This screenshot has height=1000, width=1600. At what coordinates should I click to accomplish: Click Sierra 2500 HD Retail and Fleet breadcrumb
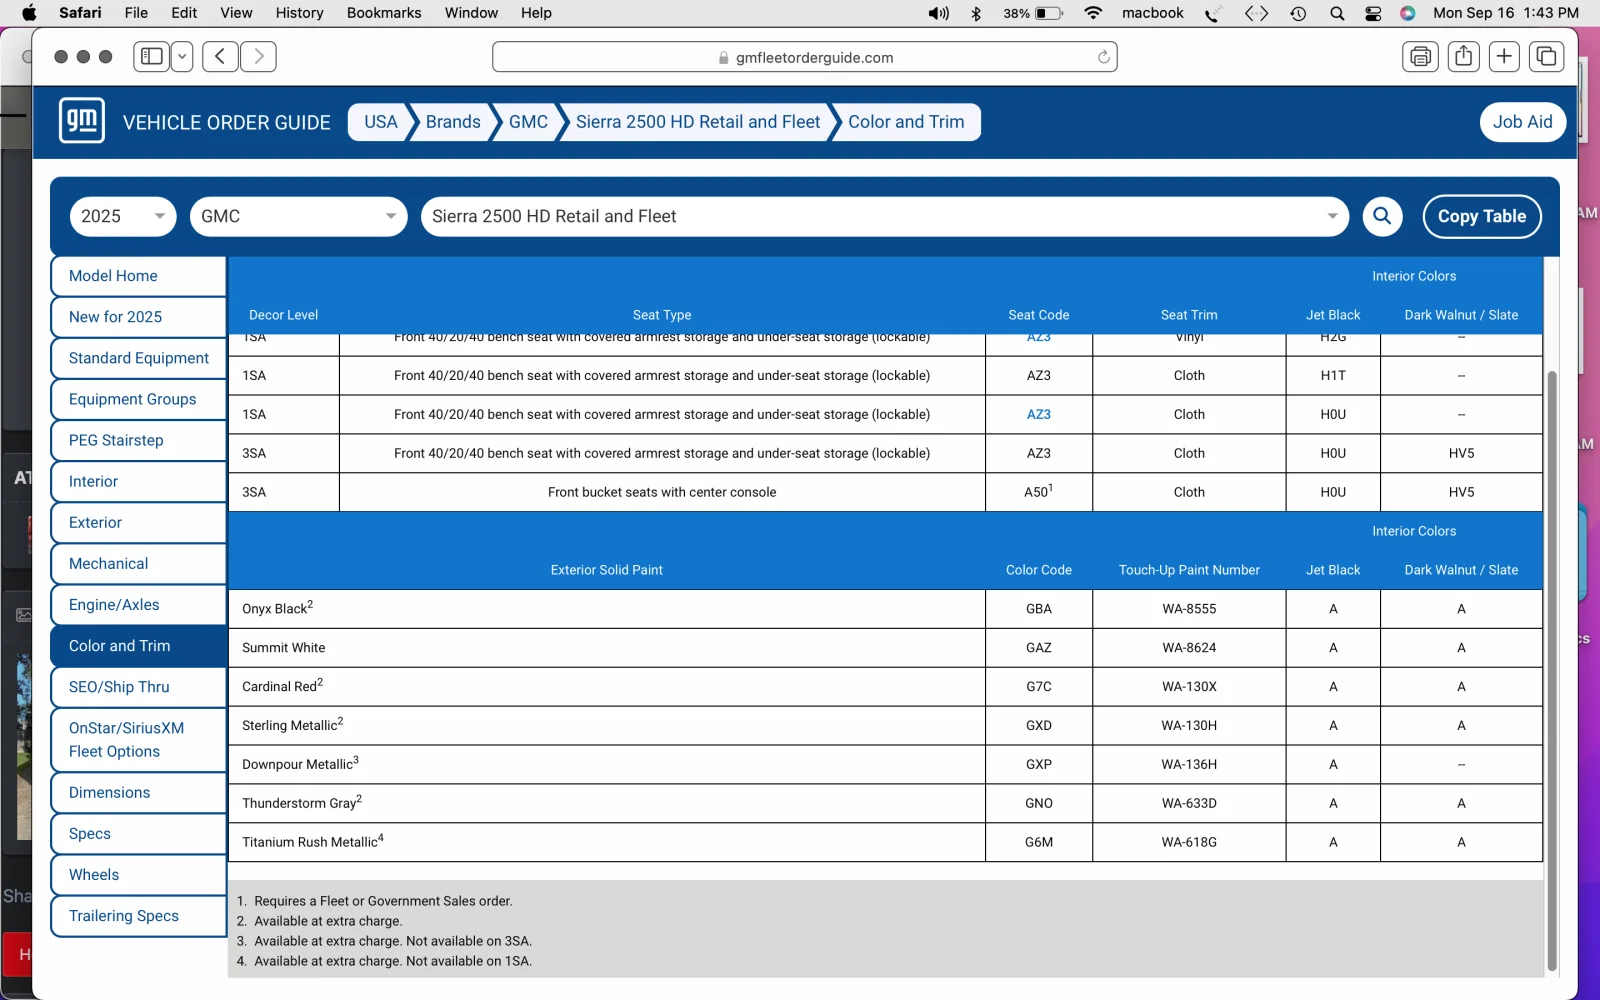(698, 122)
